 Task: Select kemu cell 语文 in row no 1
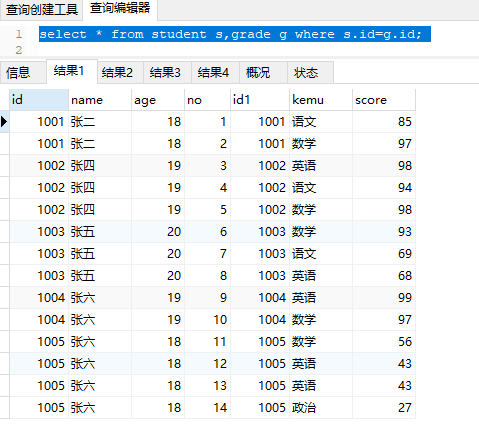pos(321,122)
